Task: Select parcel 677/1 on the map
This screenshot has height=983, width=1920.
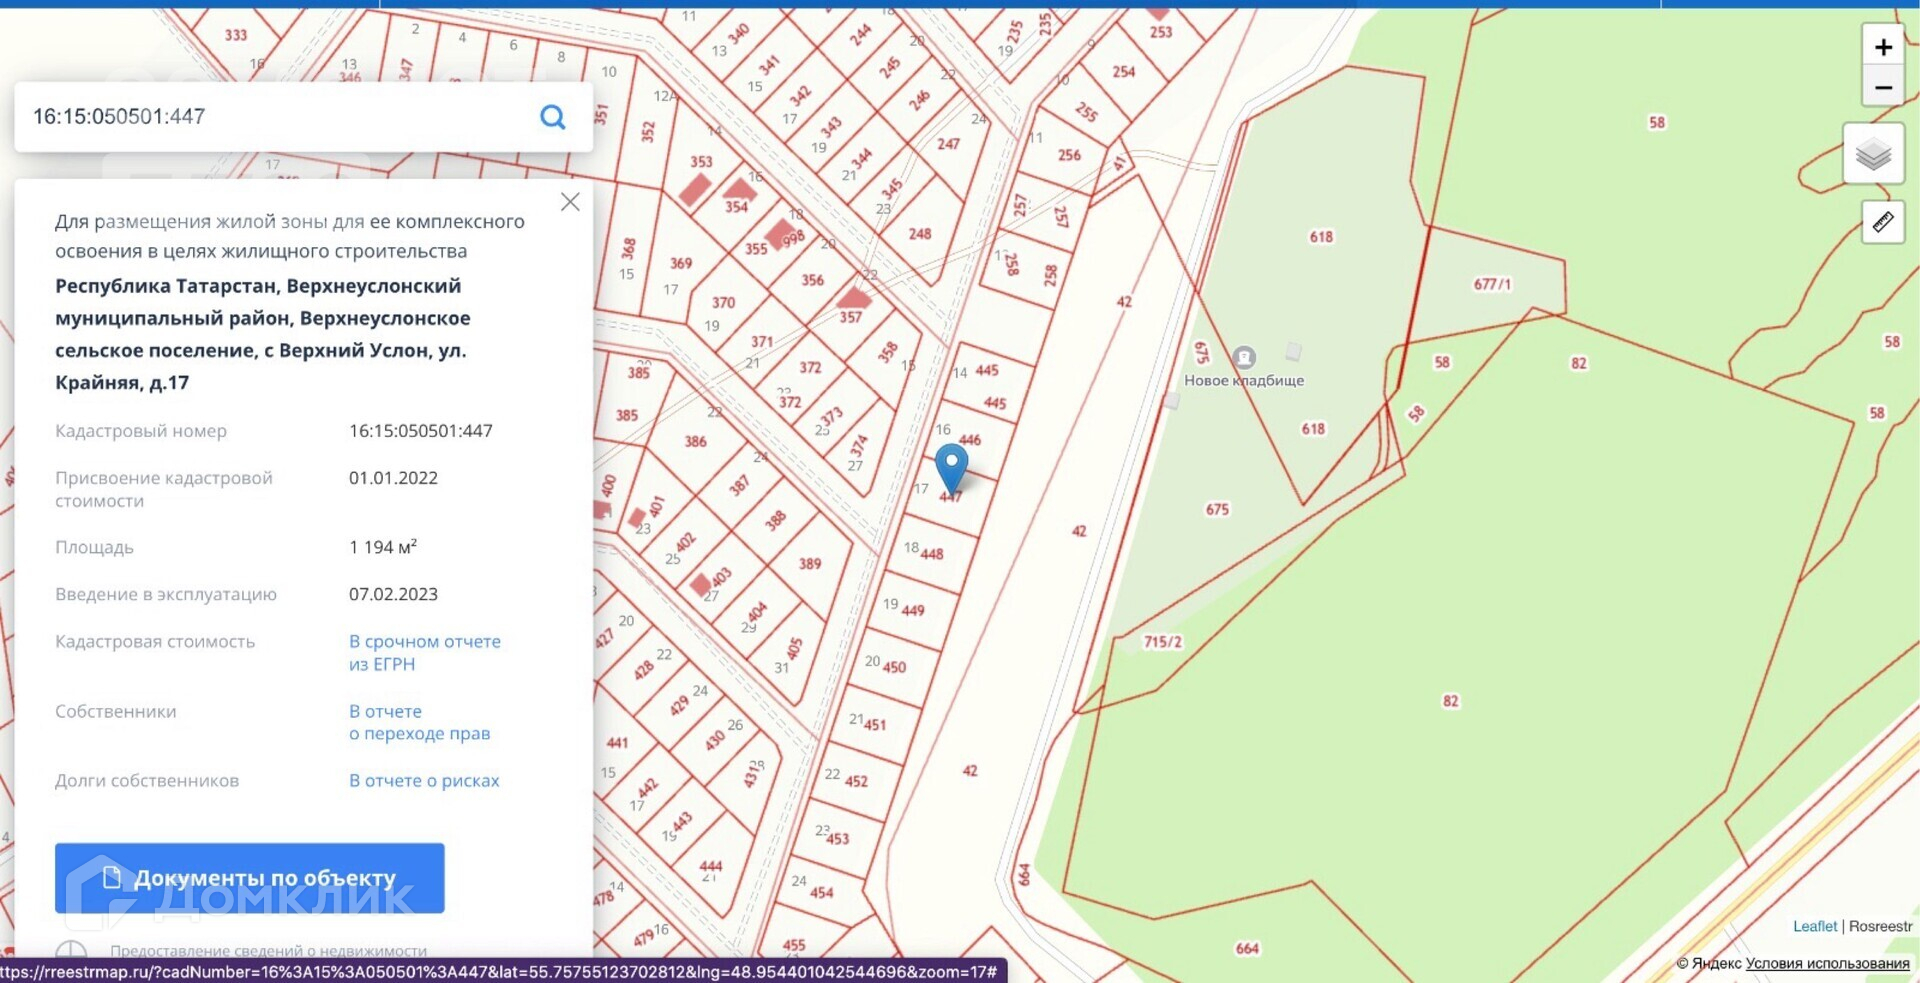Action: click(x=1493, y=284)
